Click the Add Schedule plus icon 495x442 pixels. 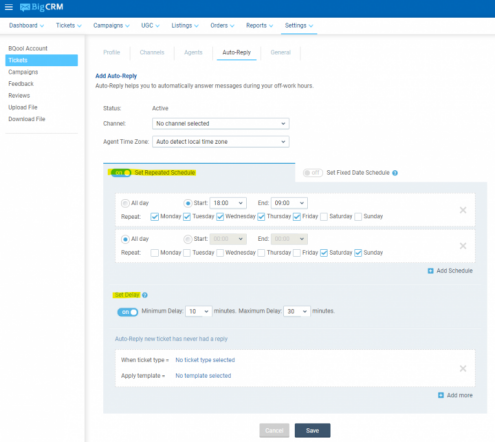tap(431, 271)
